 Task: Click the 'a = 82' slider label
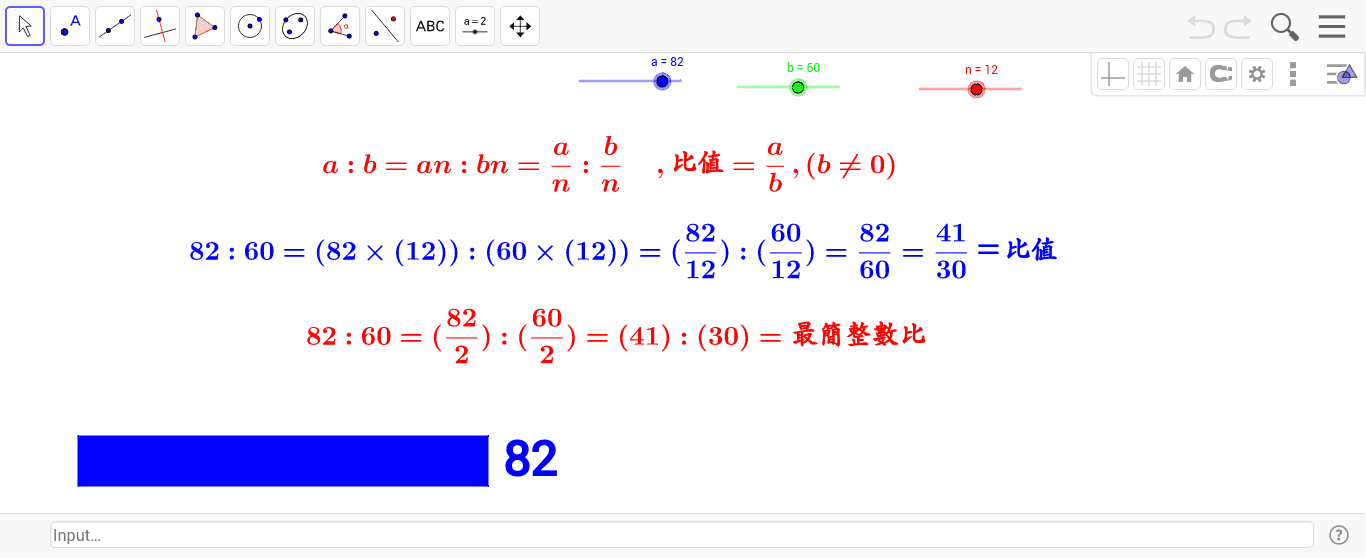pos(667,61)
